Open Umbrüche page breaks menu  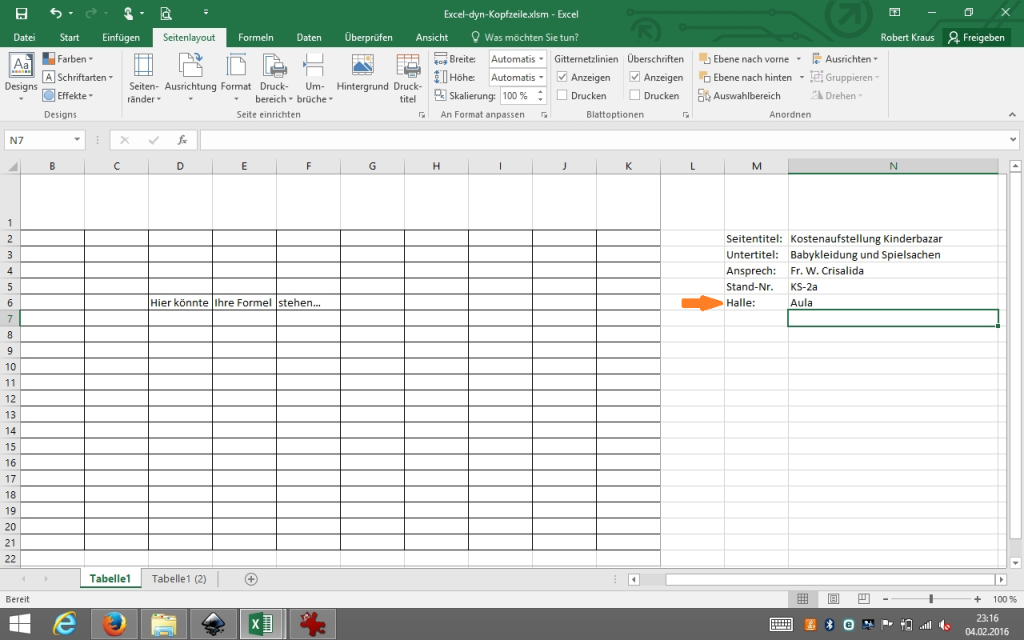click(x=314, y=78)
